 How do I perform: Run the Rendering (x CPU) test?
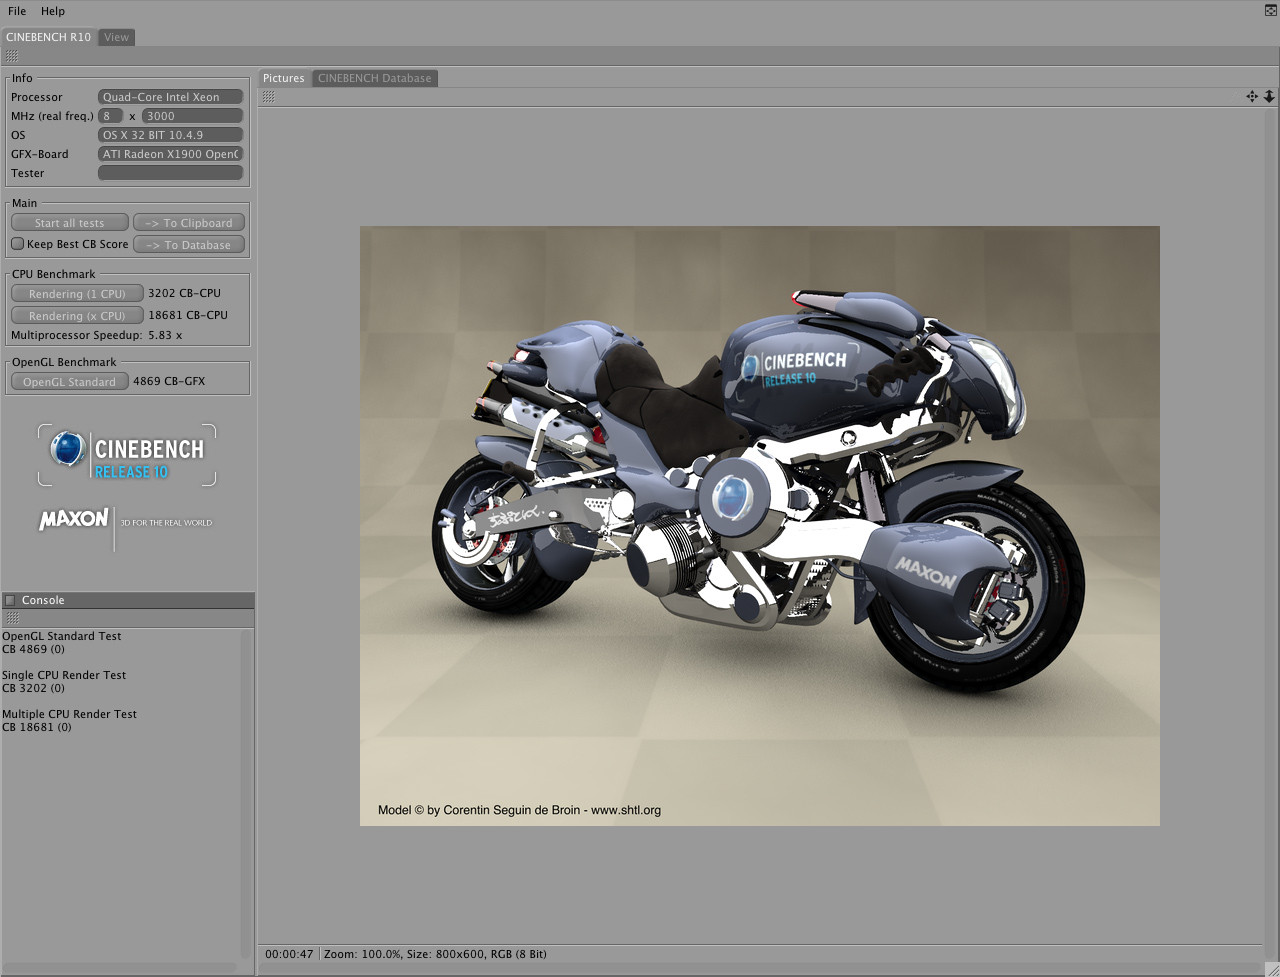(x=77, y=316)
